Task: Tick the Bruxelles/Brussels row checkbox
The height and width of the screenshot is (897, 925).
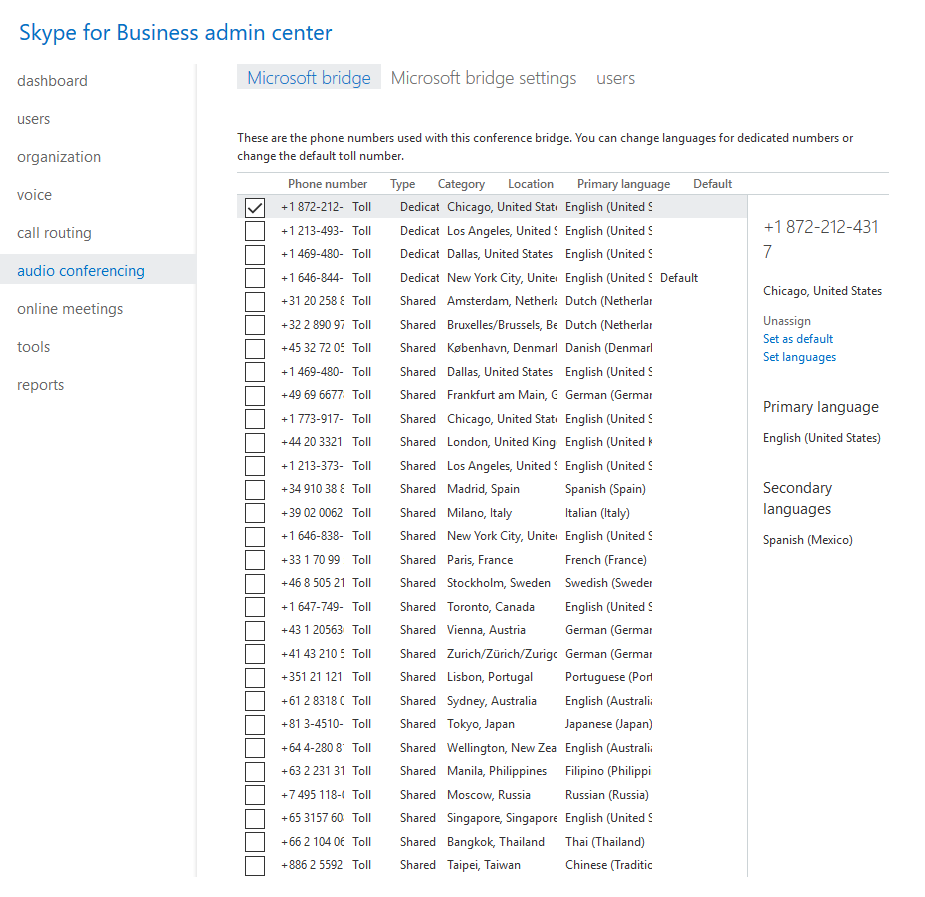Action: coord(255,325)
